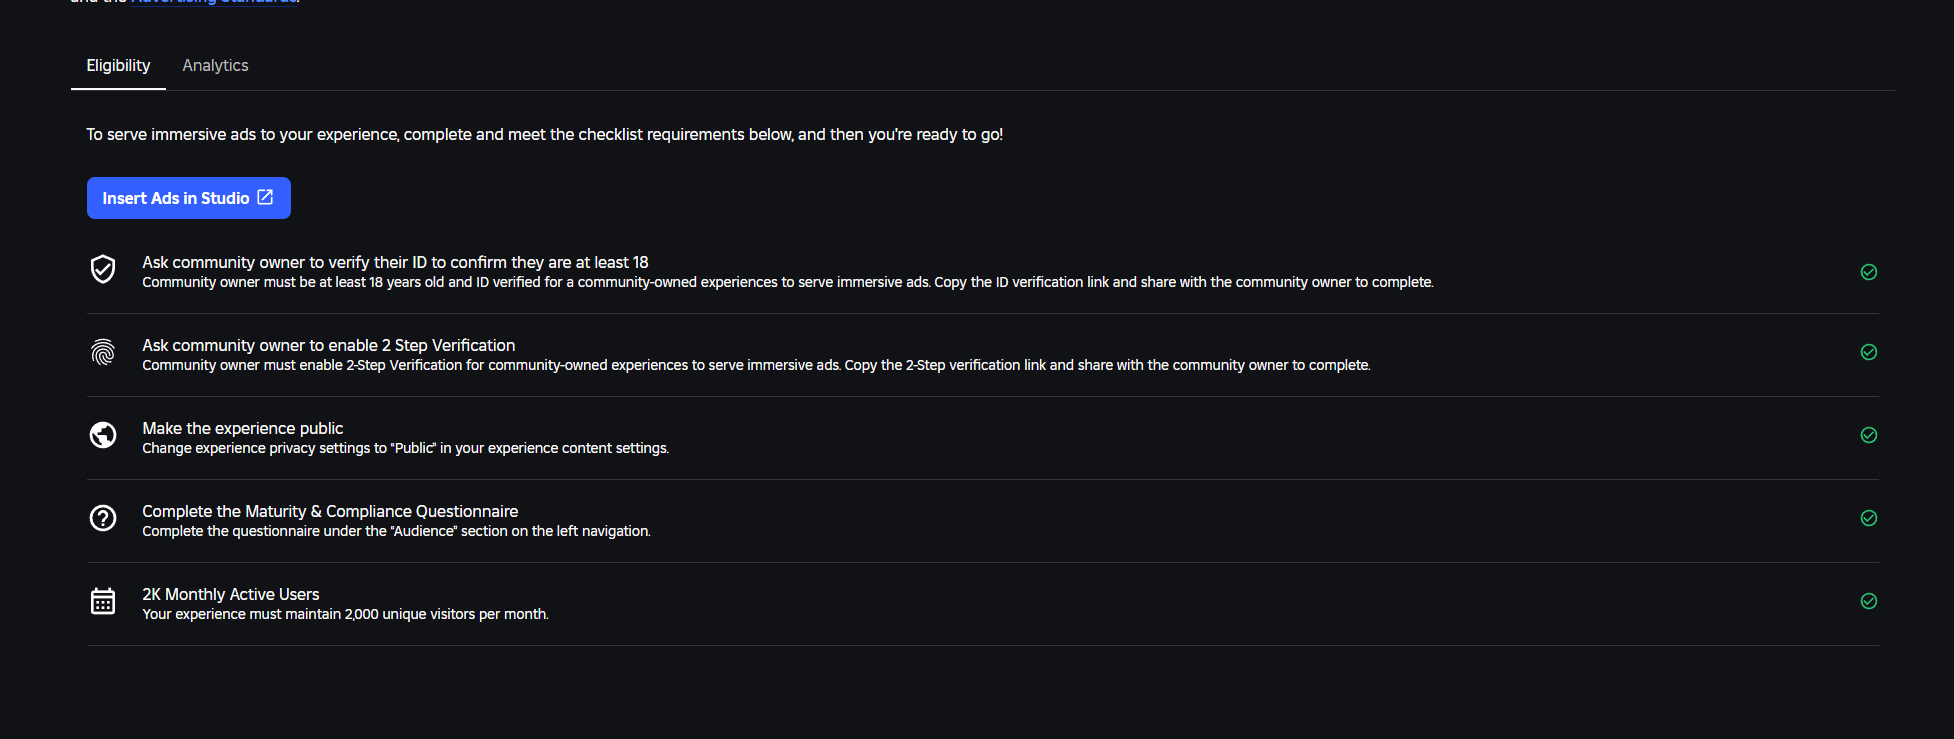Click the shield icon for ID verification

(103, 269)
